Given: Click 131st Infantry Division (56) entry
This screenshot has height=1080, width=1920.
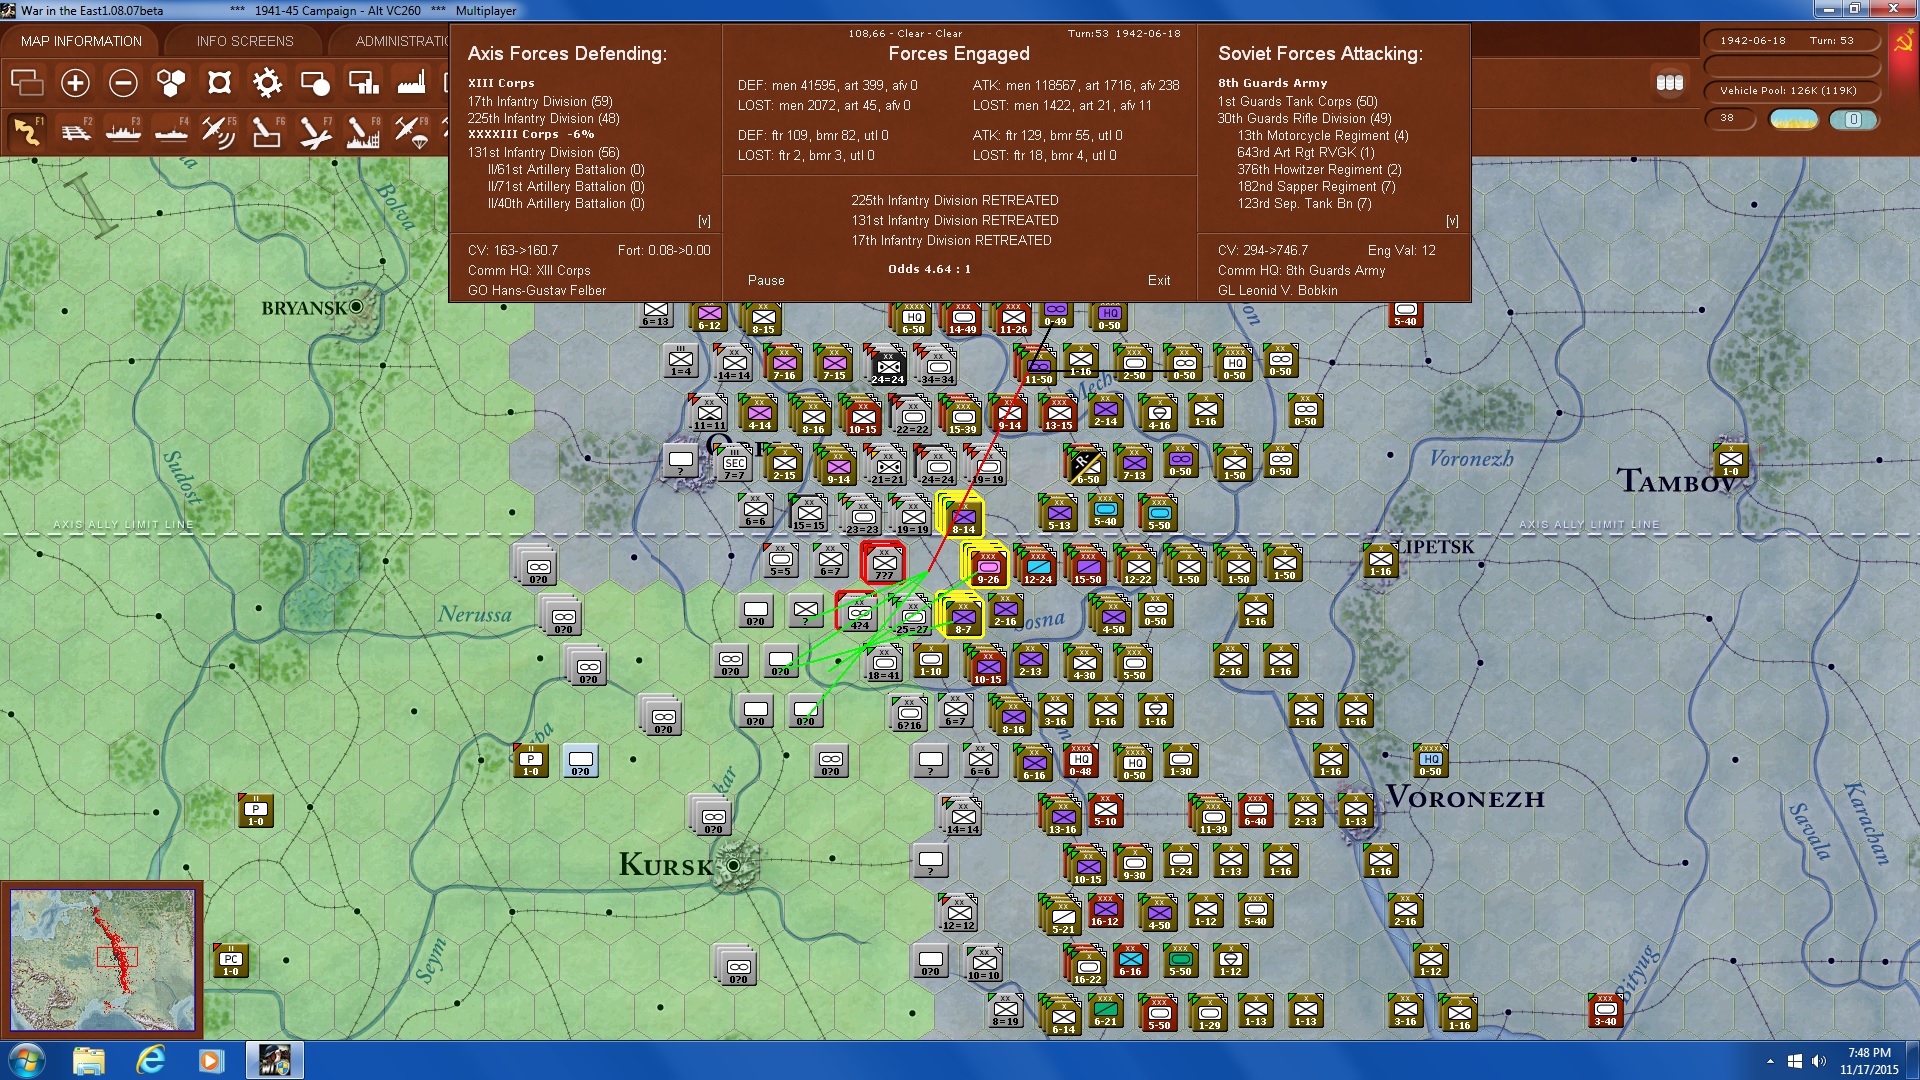Looking at the screenshot, I should (x=544, y=153).
